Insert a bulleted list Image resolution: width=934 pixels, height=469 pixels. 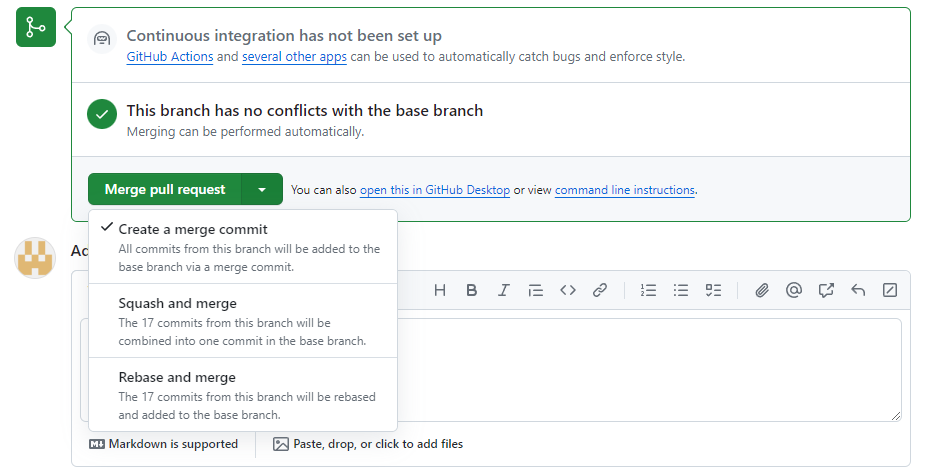(x=681, y=290)
